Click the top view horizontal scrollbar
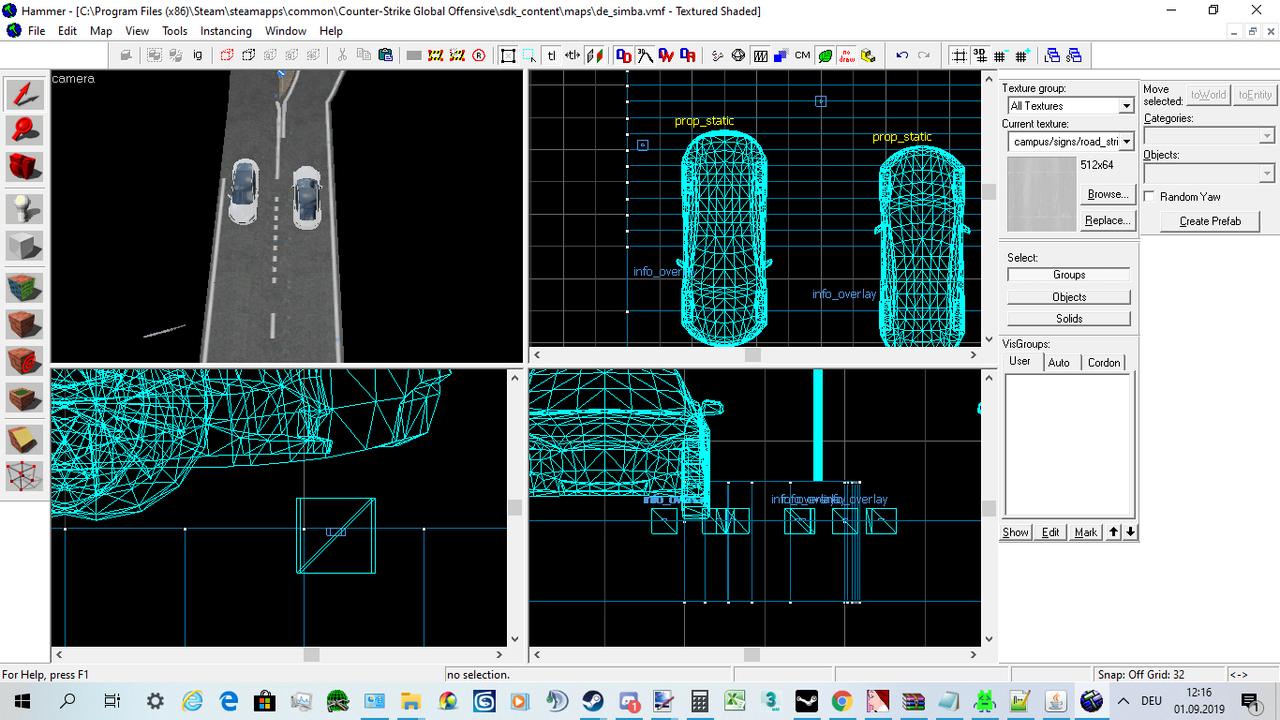Screen dimensions: 1280x720 (755, 355)
